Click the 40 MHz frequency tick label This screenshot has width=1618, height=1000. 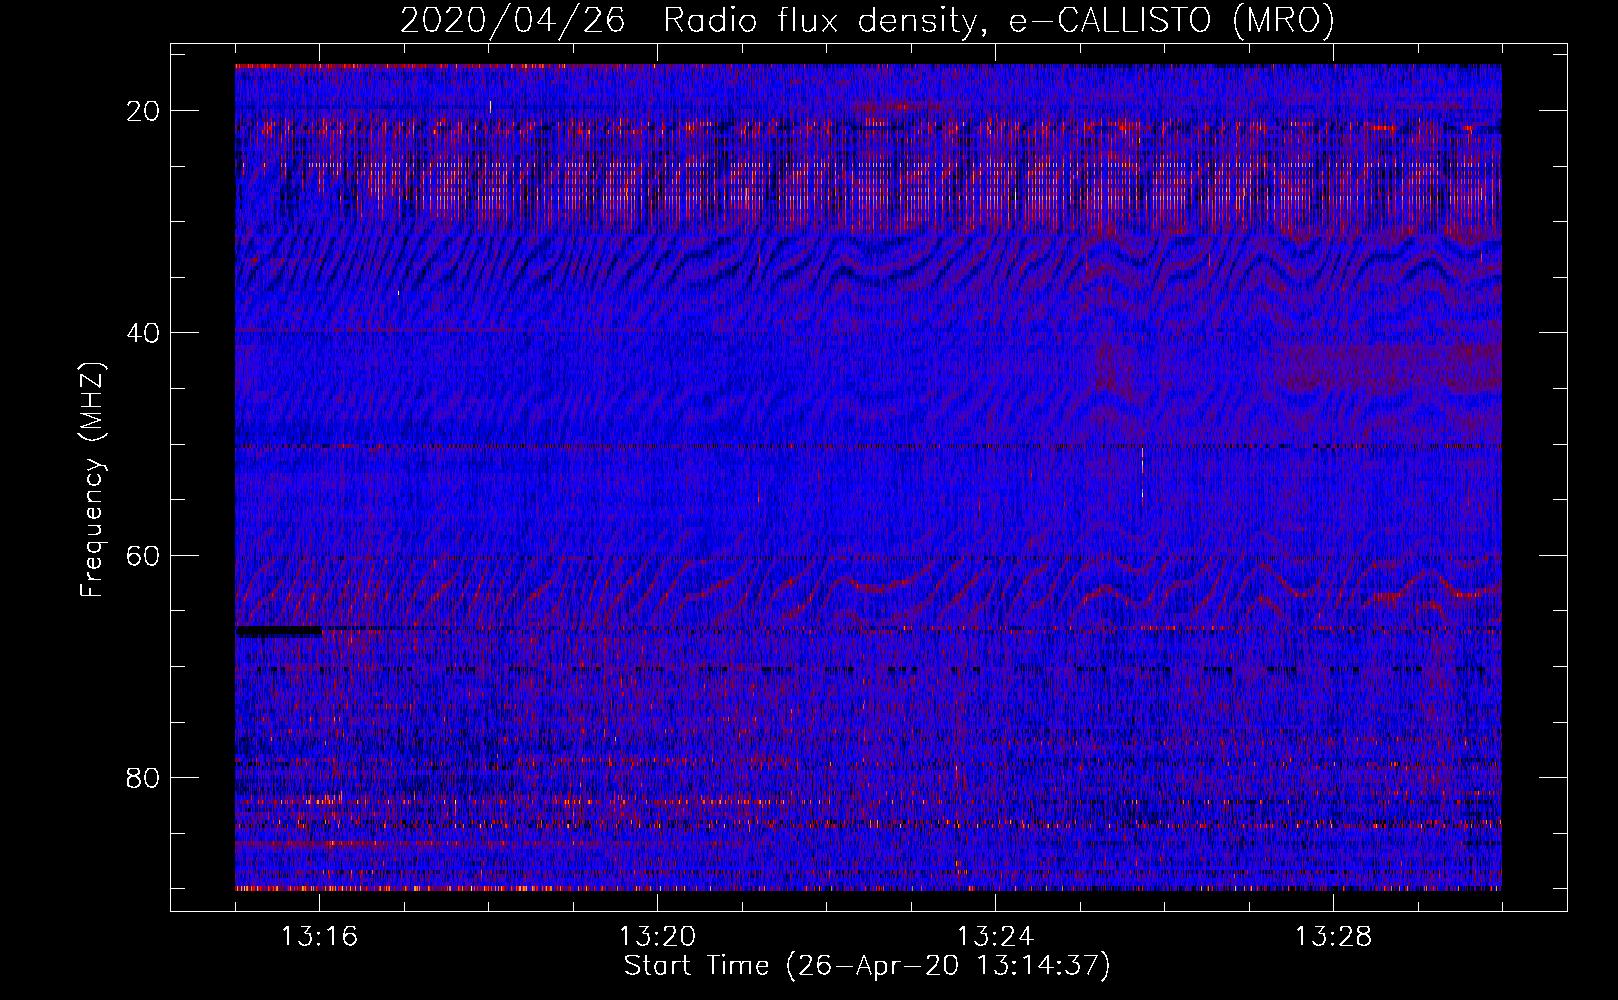(x=144, y=333)
